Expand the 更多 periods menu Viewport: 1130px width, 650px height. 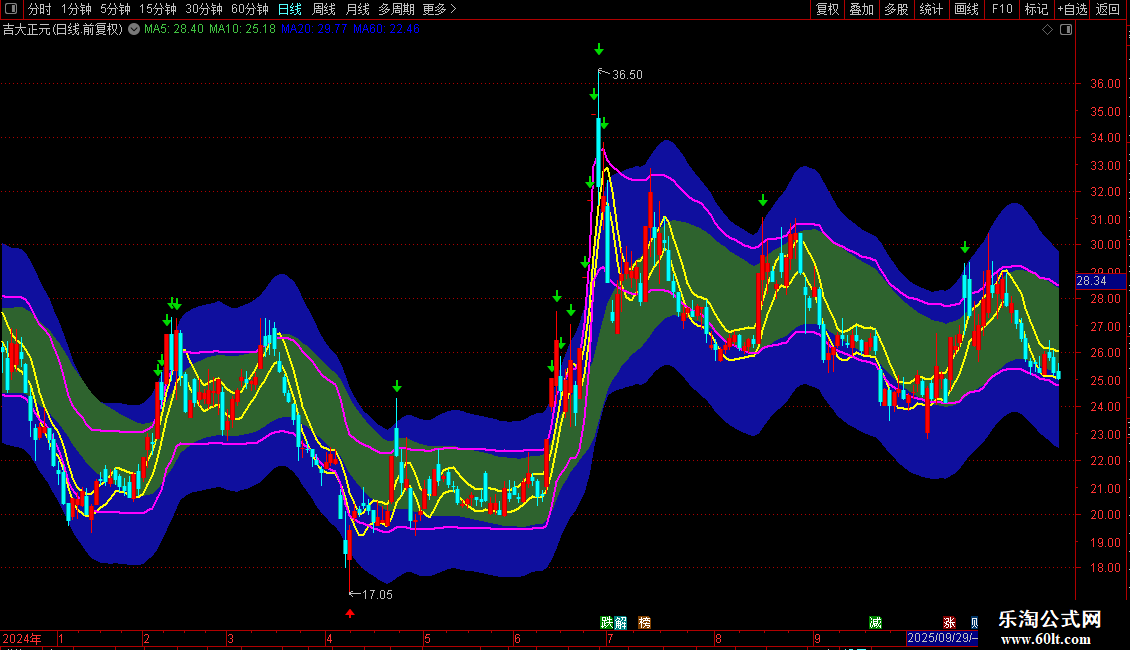pyautogui.click(x=439, y=9)
